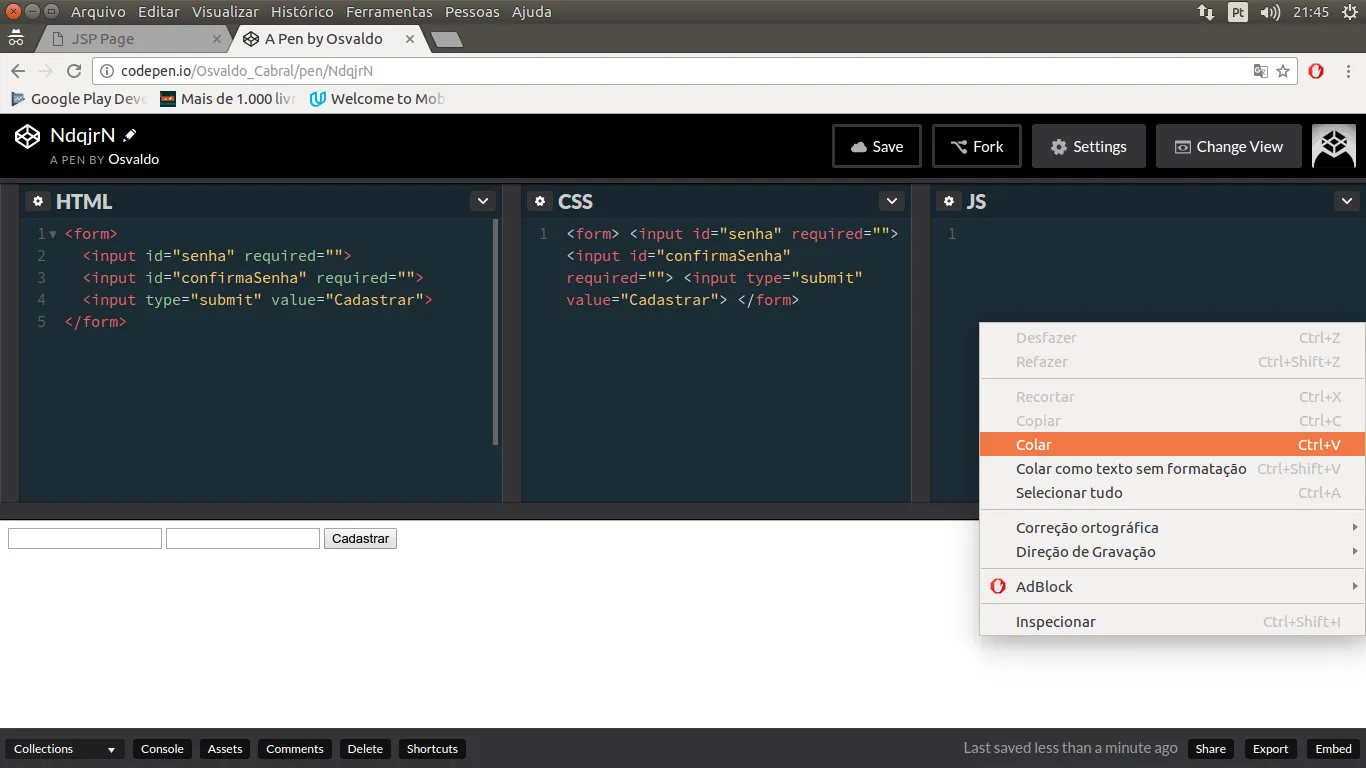
Task: Expand the HTML panel dropdown chevron
Action: 483,201
